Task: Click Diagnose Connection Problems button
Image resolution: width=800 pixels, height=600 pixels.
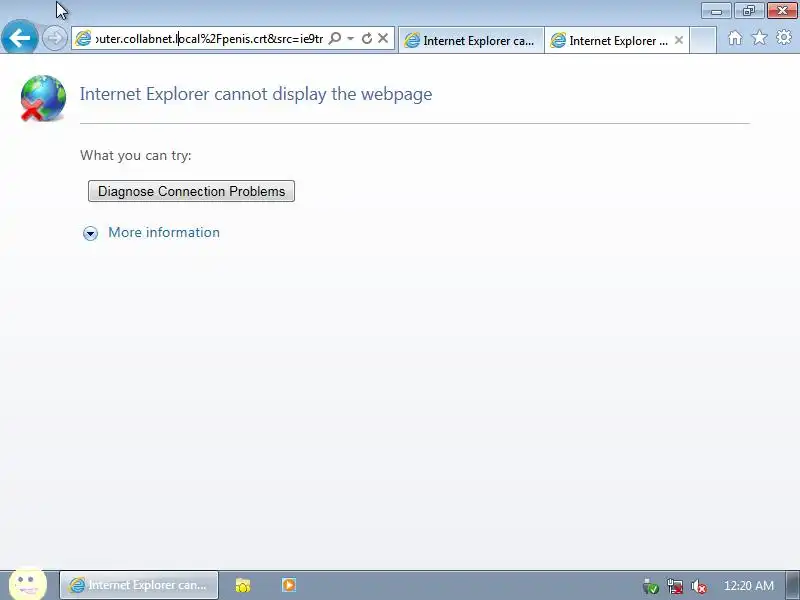Action: [x=191, y=191]
